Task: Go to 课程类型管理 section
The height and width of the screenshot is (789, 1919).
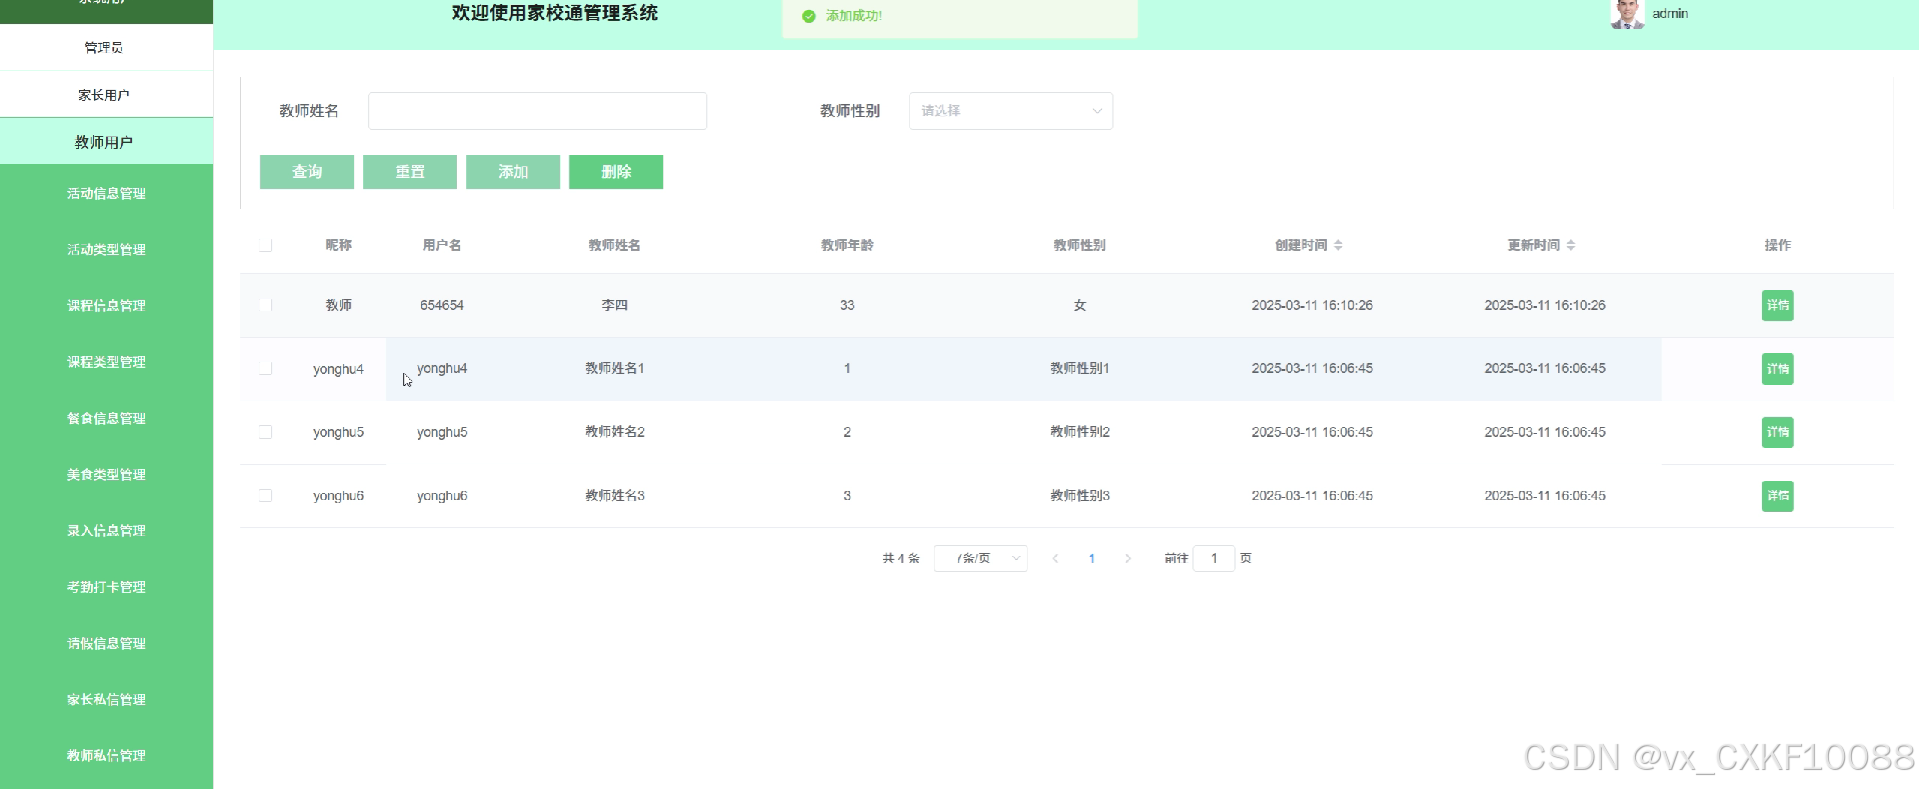Action: click(x=106, y=362)
